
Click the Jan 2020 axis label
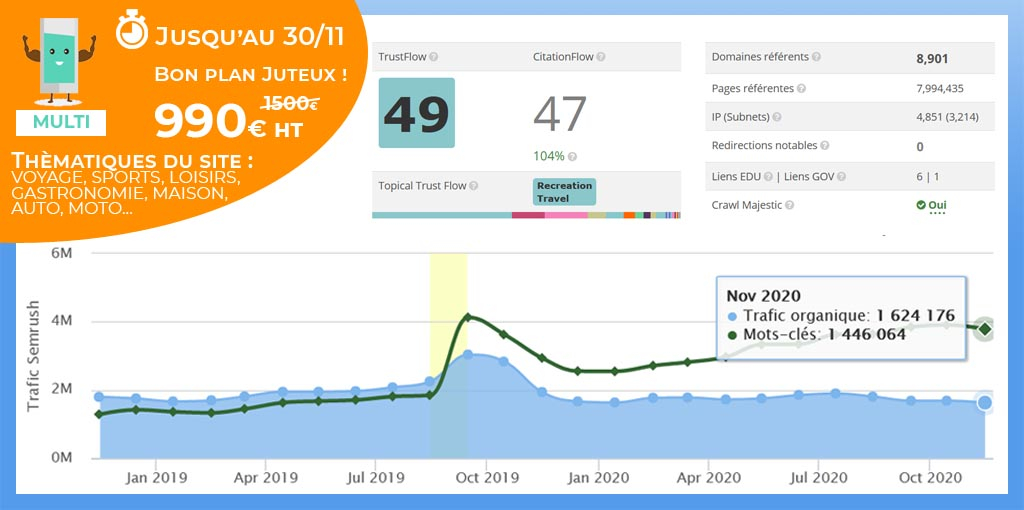click(597, 477)
